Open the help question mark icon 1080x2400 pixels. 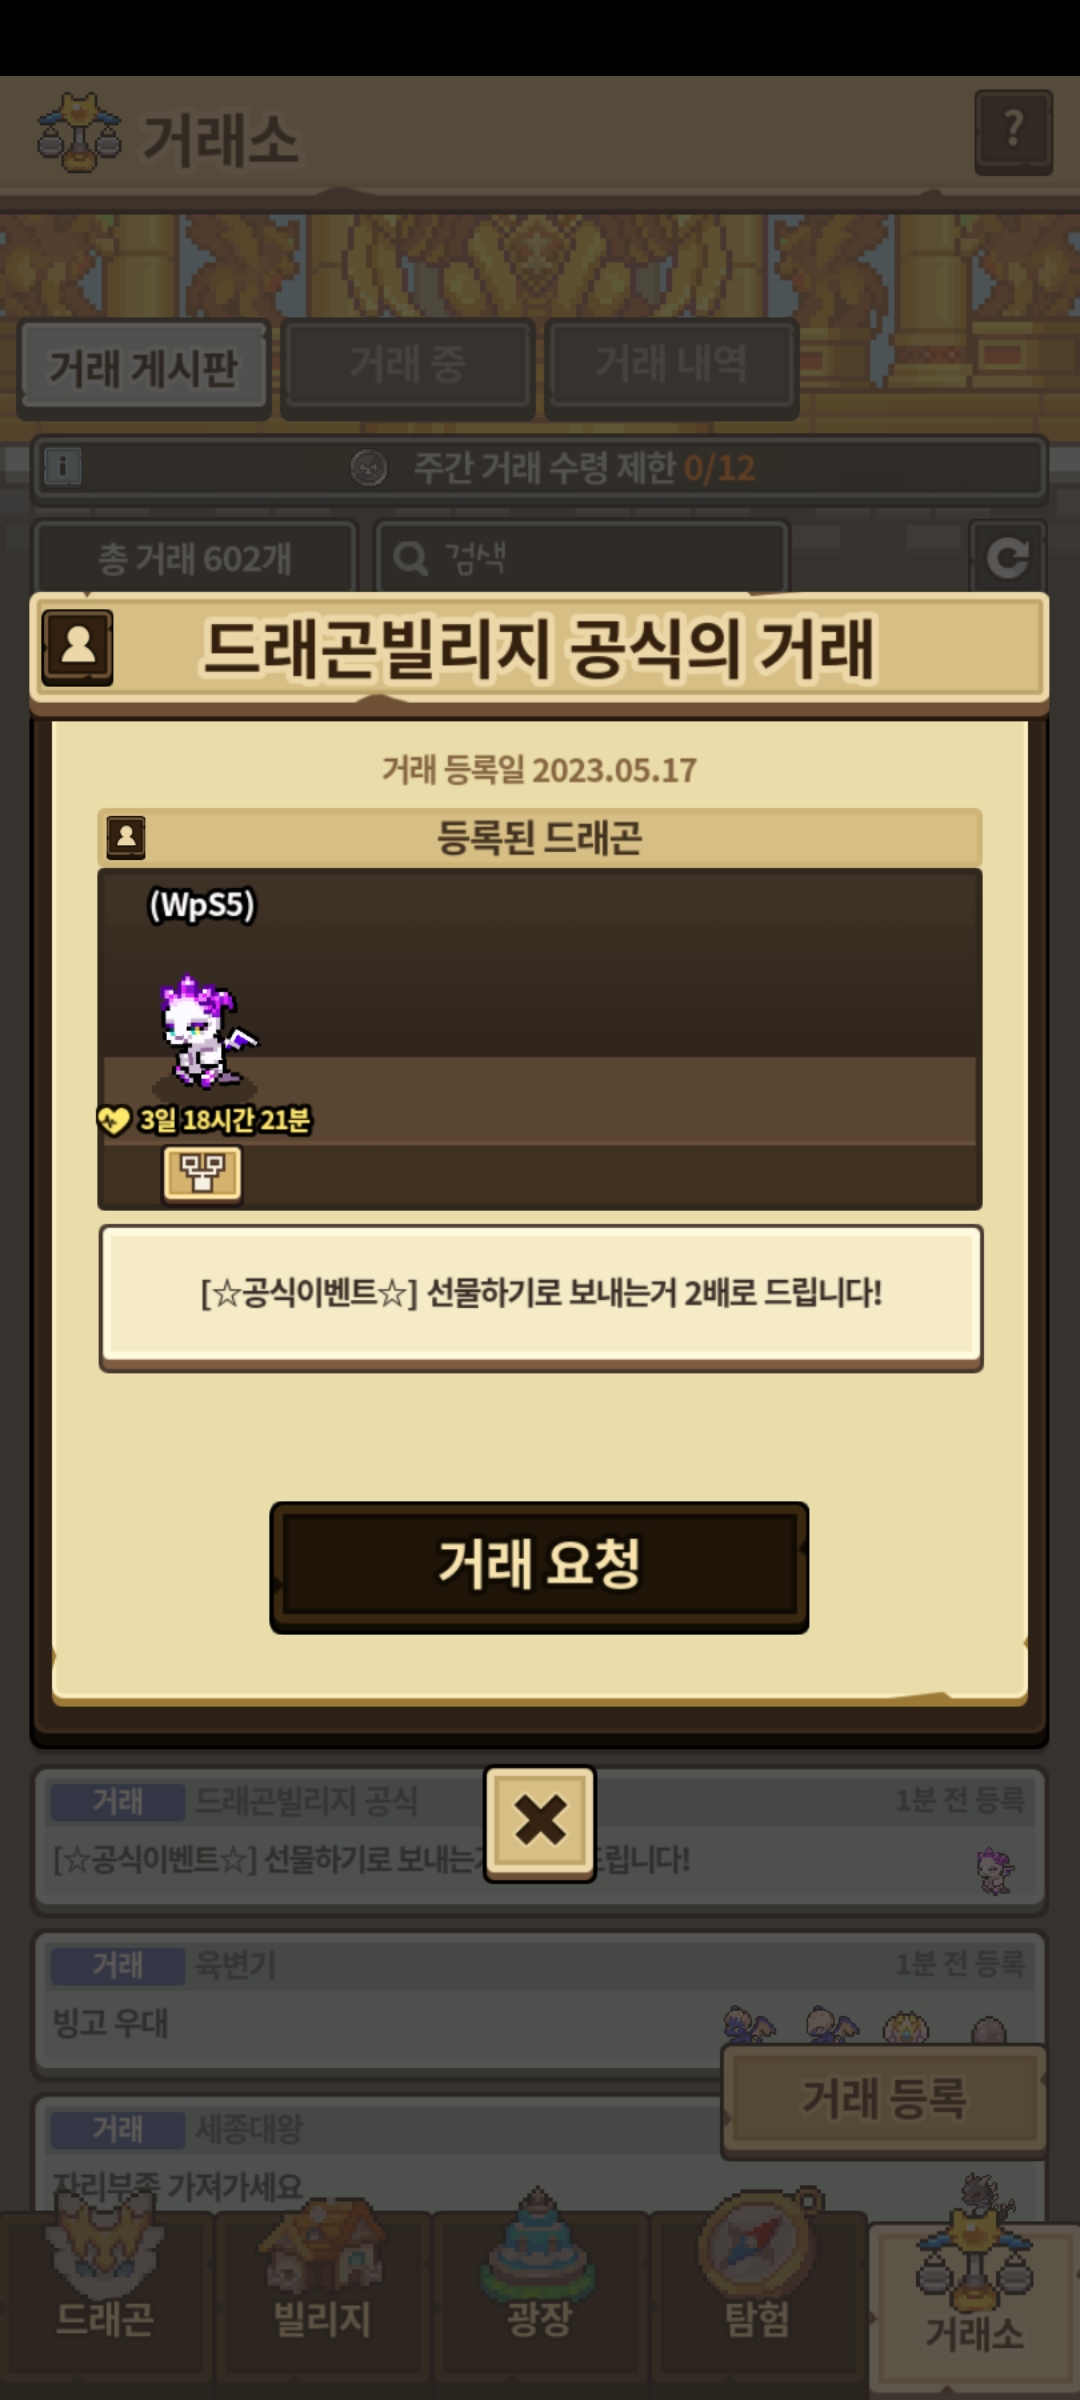1013,131
